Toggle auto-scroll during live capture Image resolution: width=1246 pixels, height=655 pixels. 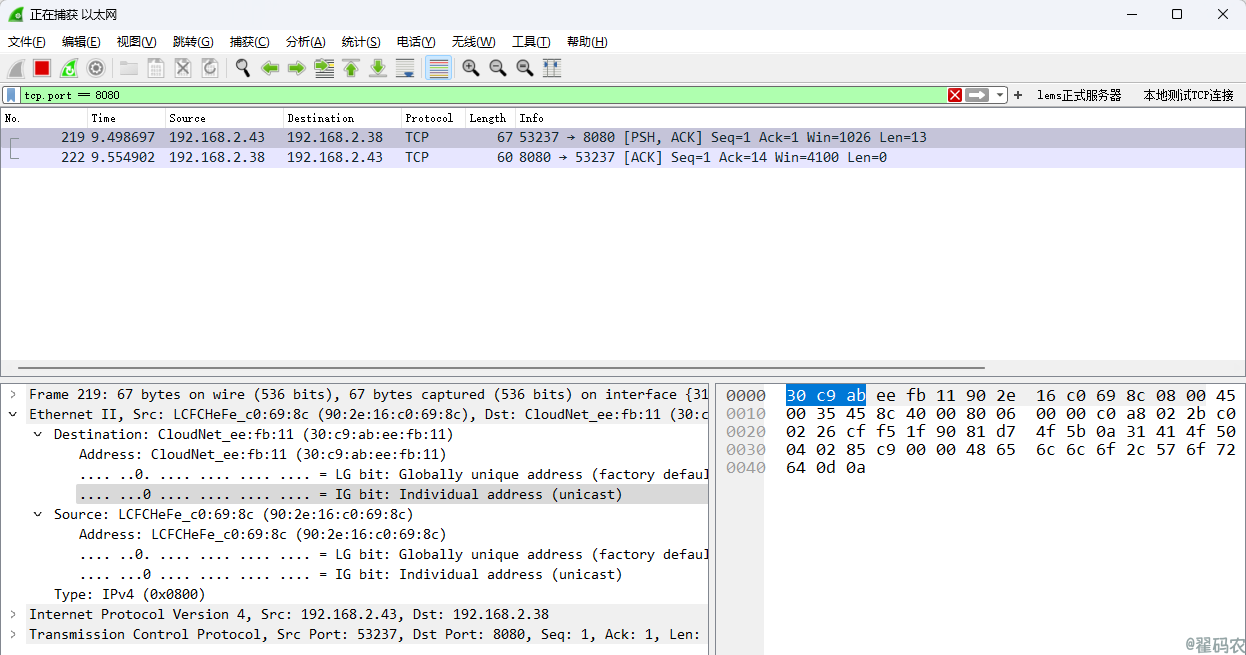point(405,68)
